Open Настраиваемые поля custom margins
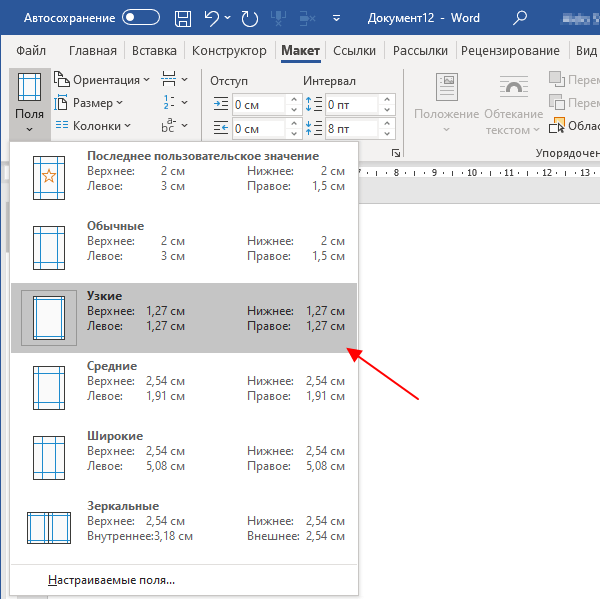 (x=111, y=580)
